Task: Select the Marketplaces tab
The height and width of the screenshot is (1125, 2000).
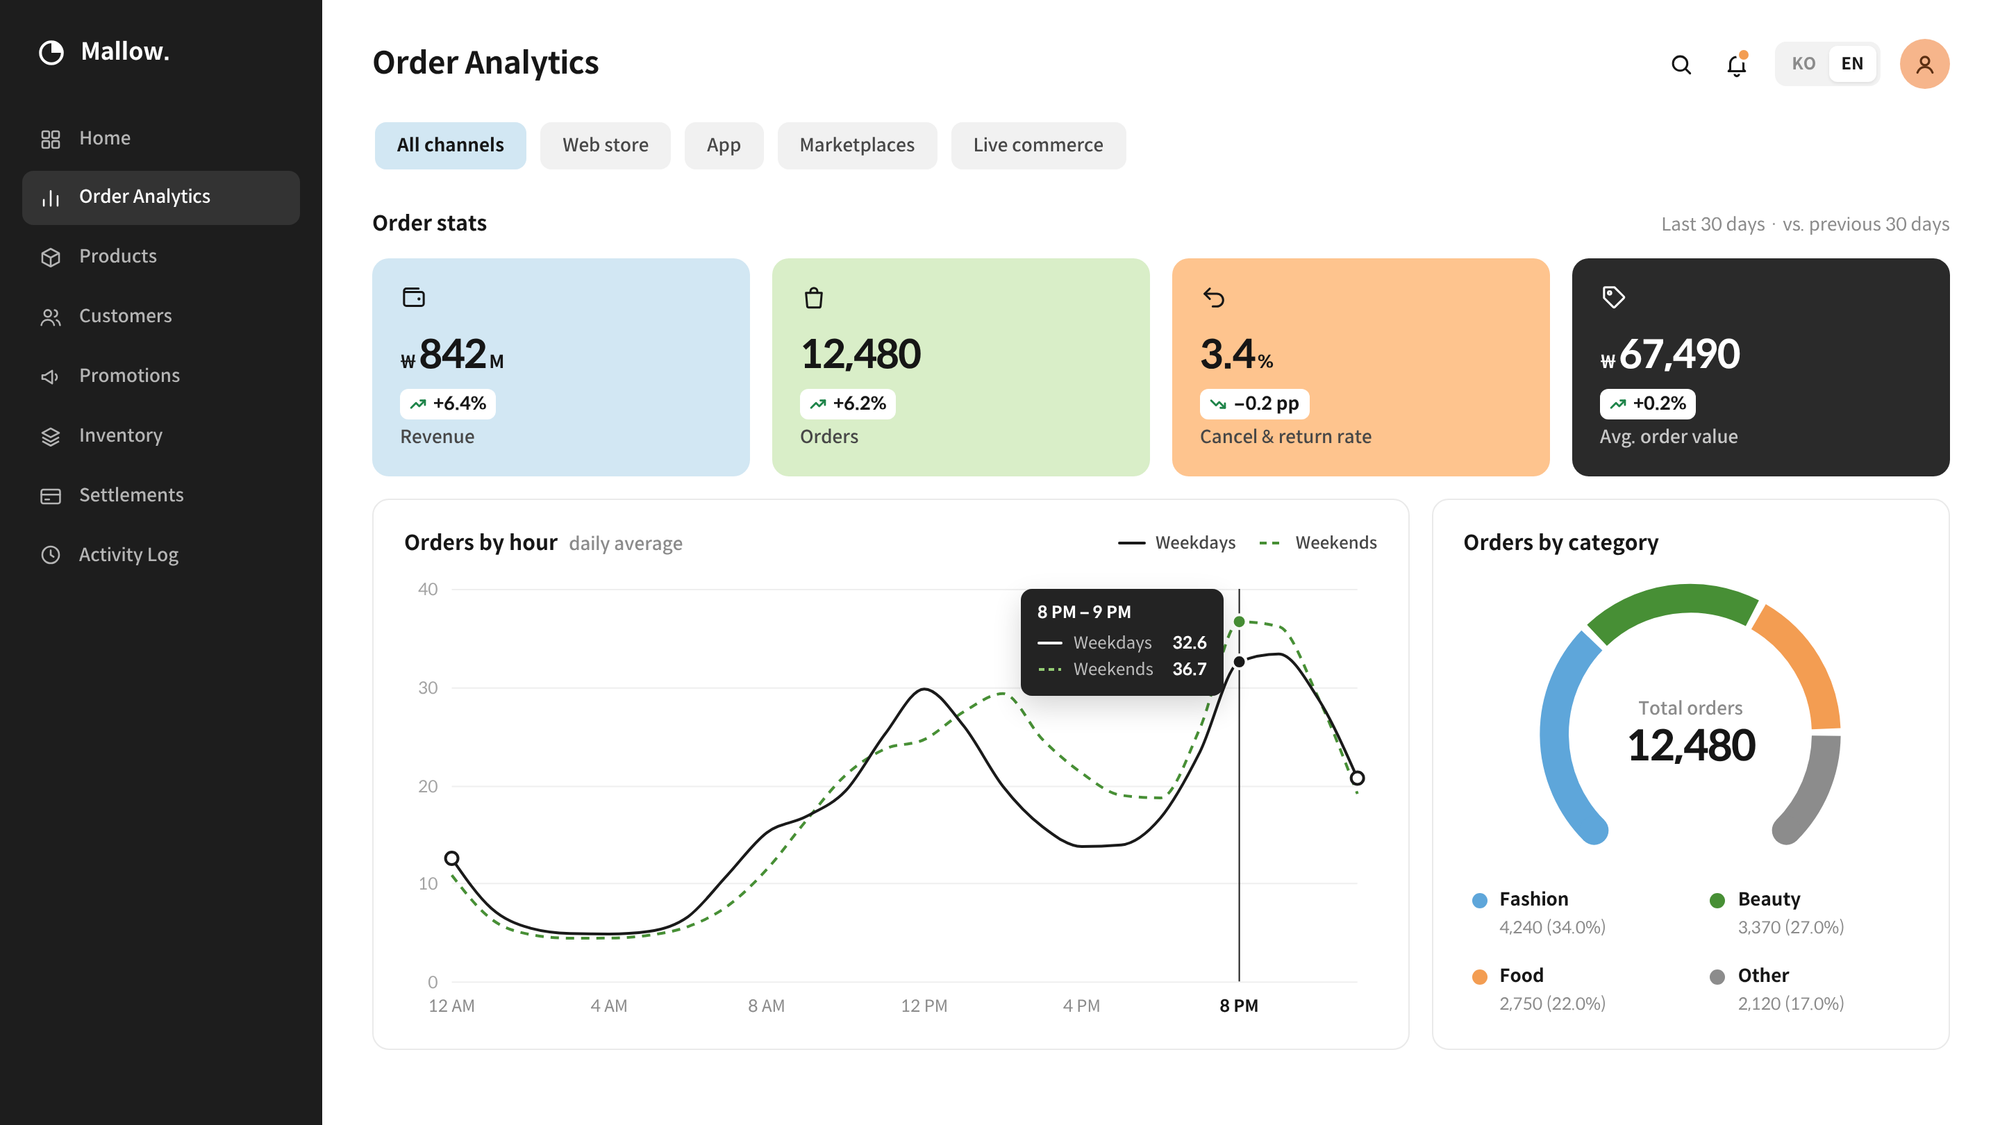Action: coord(857,146)
